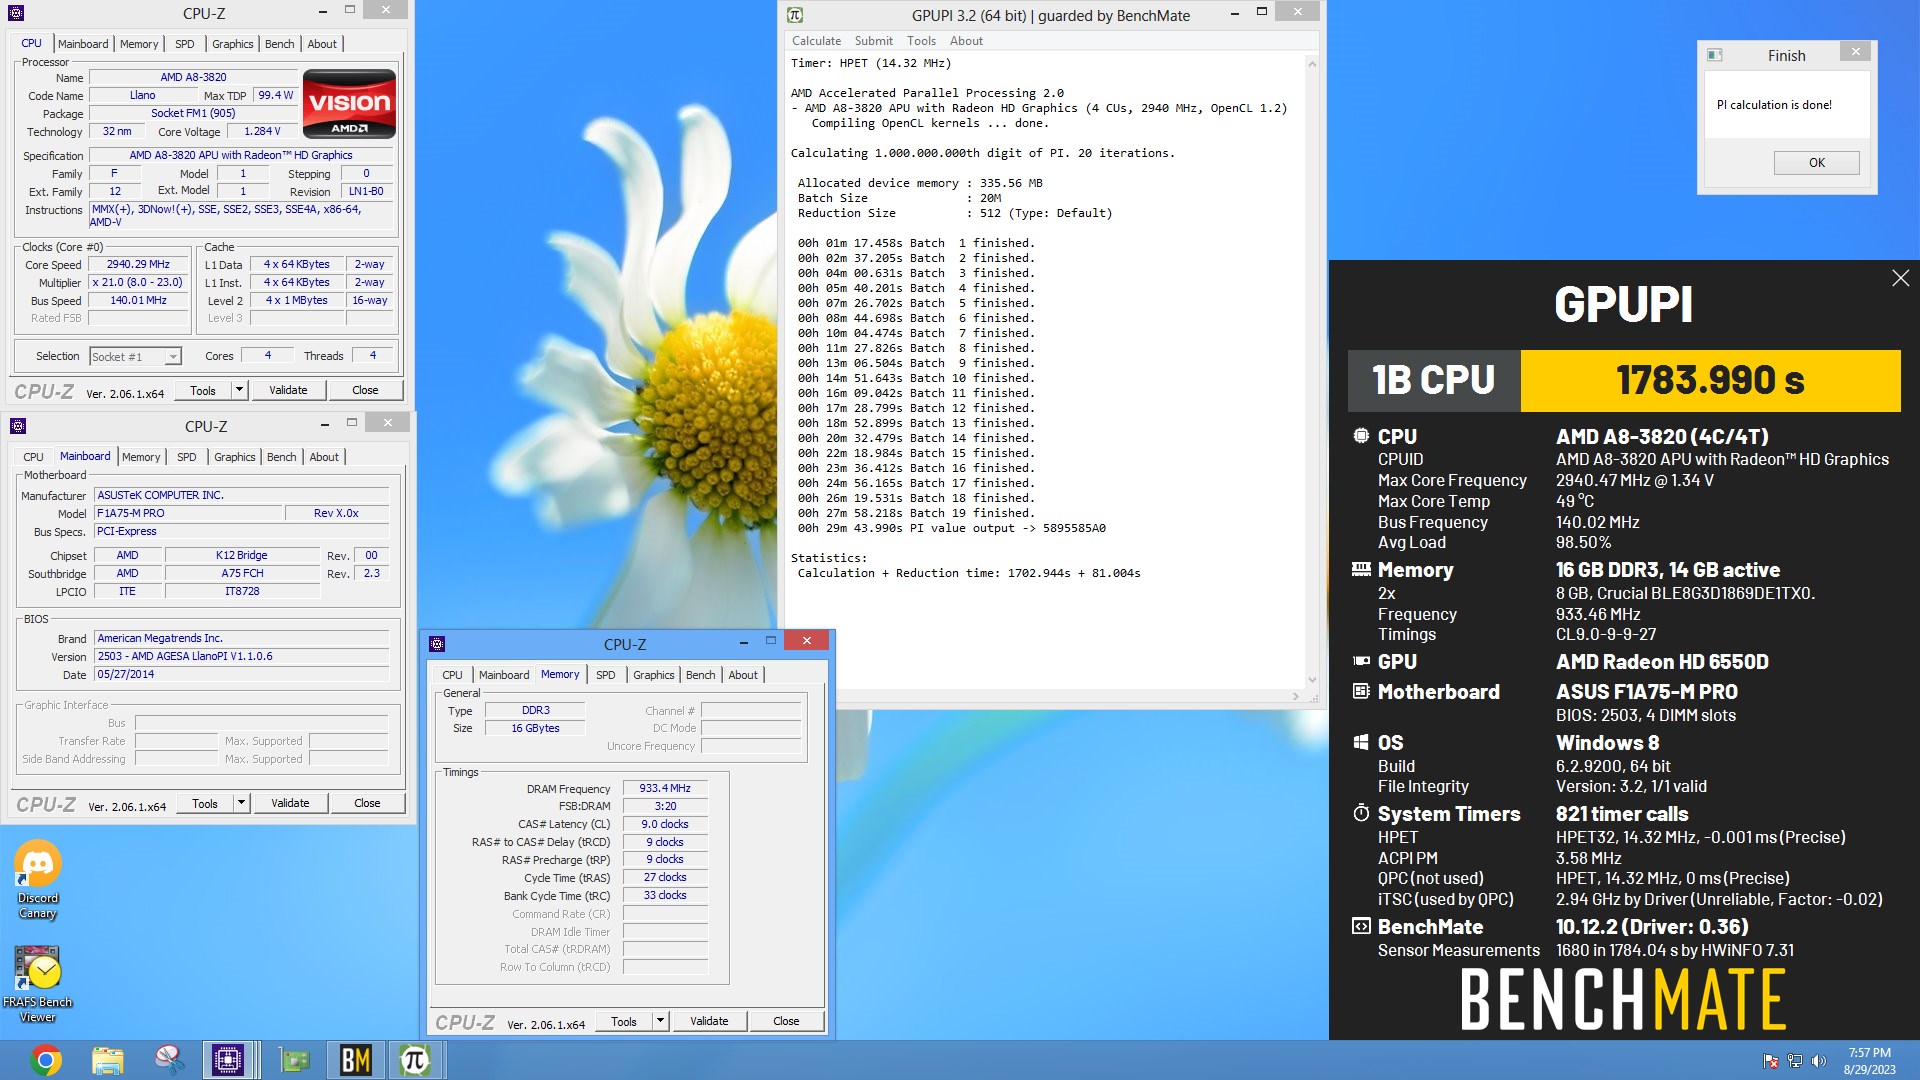Click the top CPU-Z window title icon
This screenshot has height=1080, width=1920.
[16, 13]
